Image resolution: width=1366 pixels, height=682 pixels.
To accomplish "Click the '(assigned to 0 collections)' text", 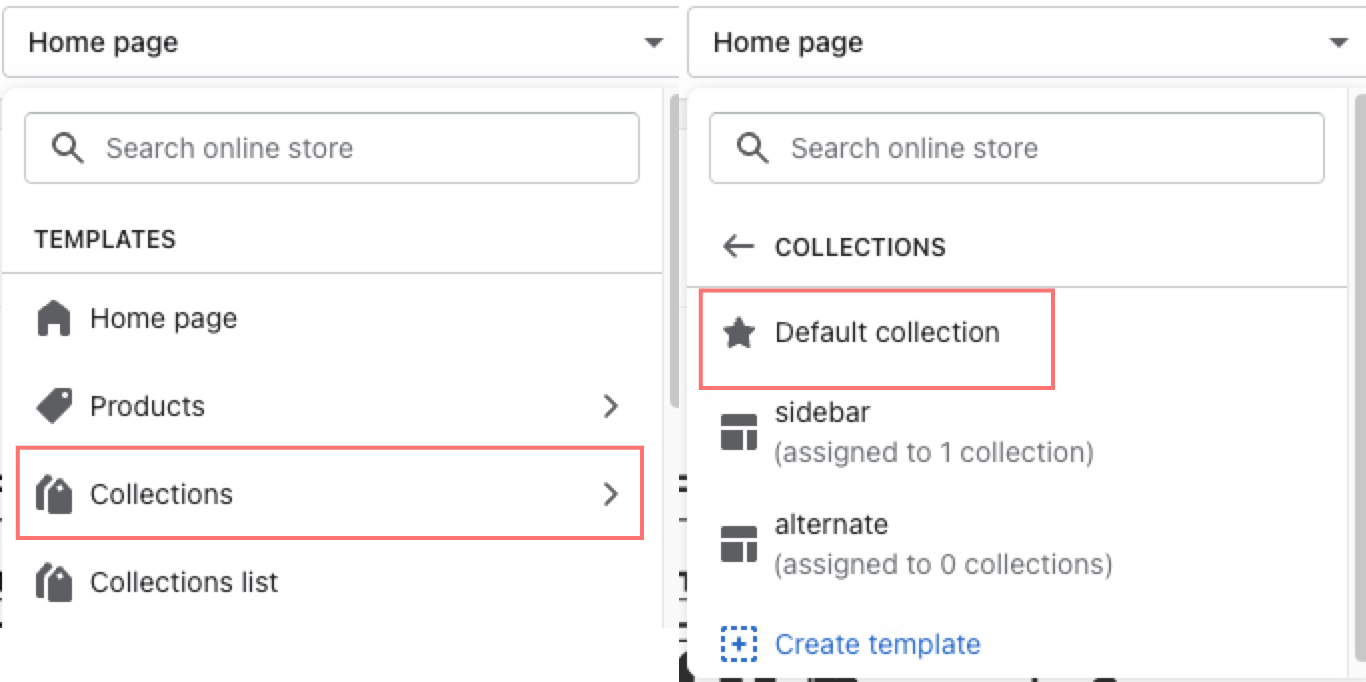I will 944,565.
